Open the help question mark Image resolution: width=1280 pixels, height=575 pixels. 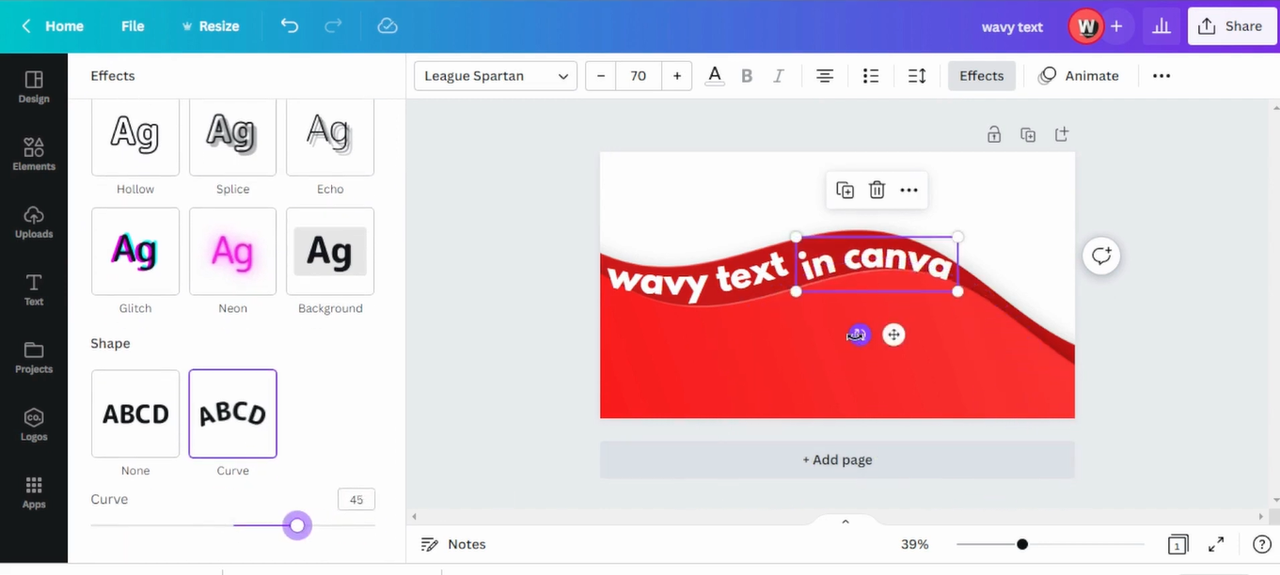coord(1262,544)
